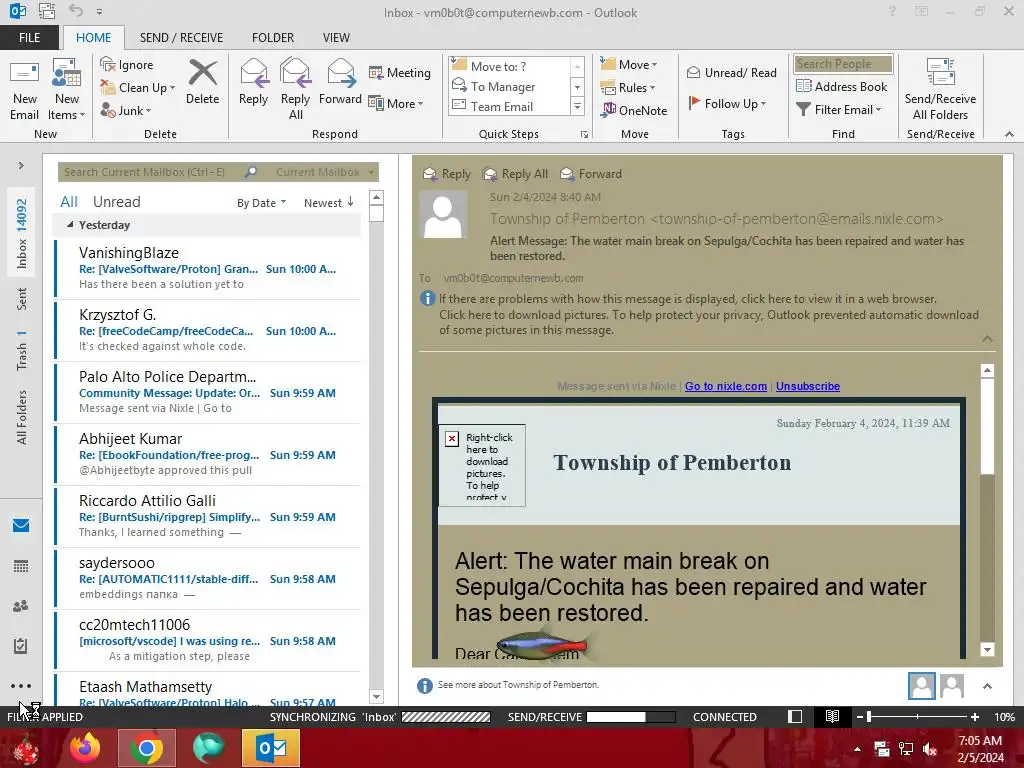Switch to Reading view in status bar
This screenshot has height=768, width=1024.
[832, 716]
